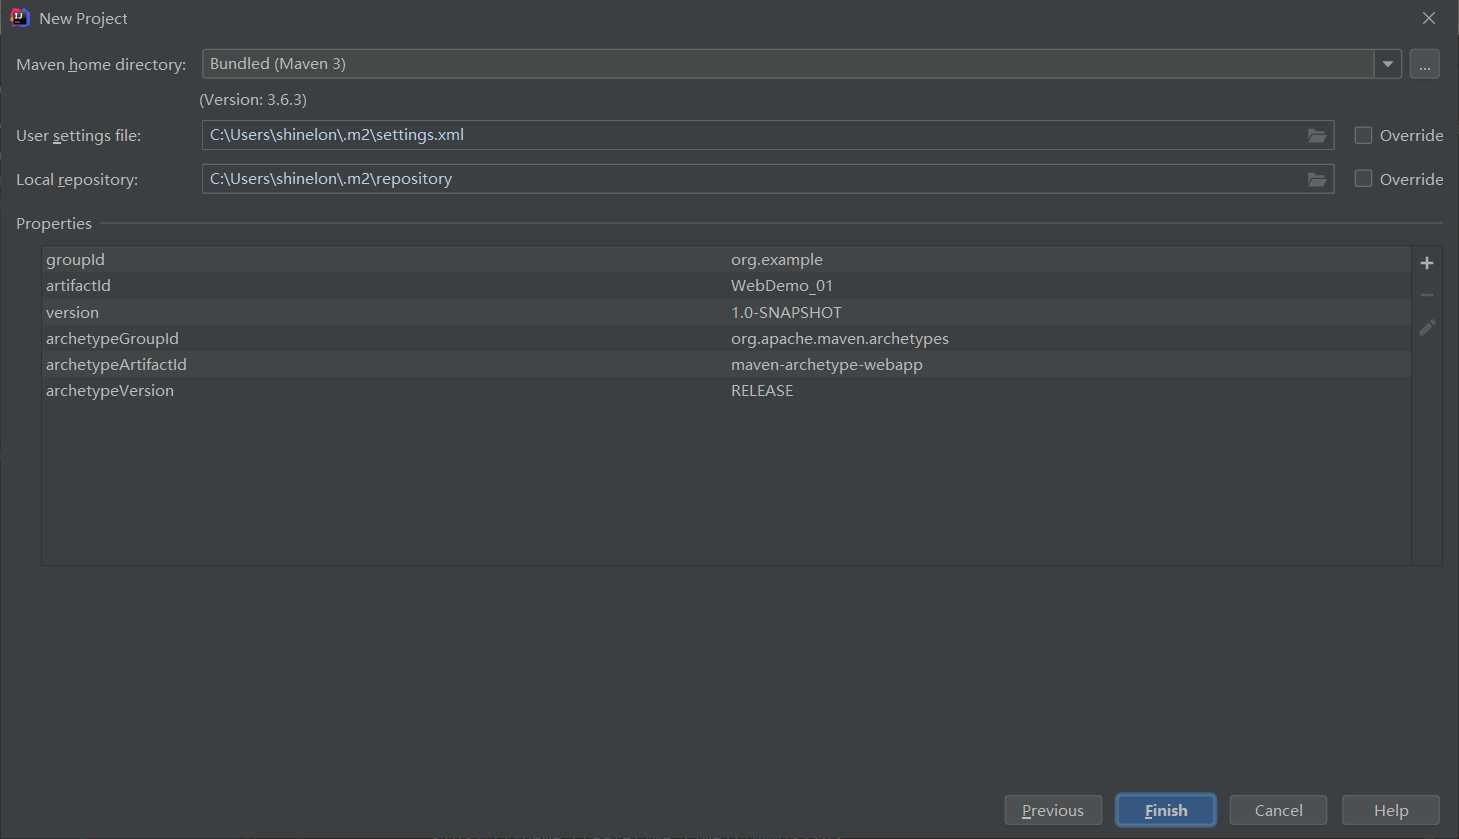1459x839 pixels.
Task: Click the org.apache.maven.archetypes value
Action: (x=840, y=338)
